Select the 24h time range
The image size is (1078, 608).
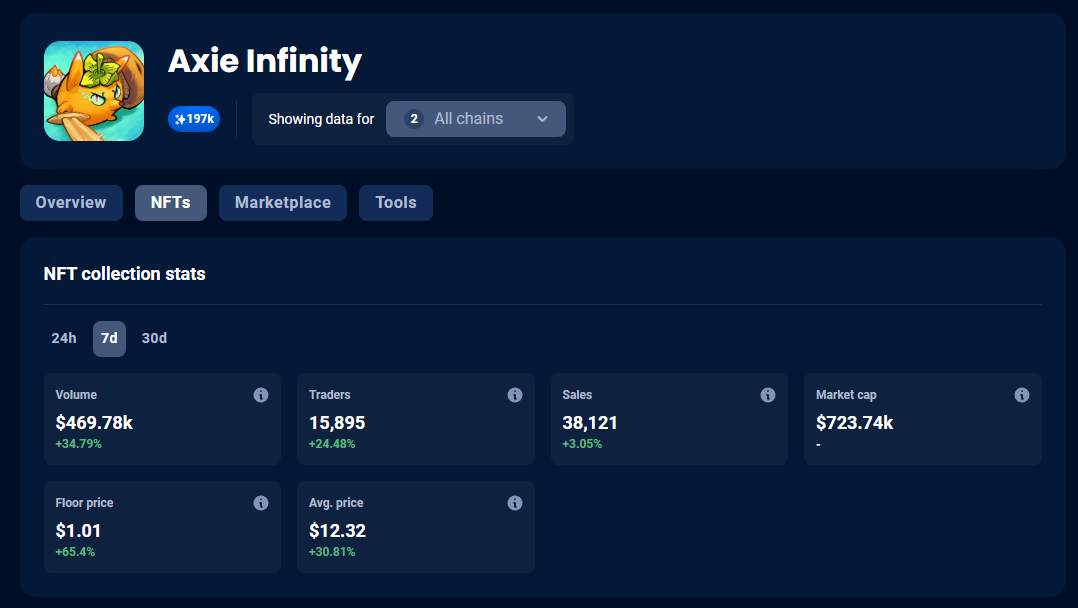coord(64,338)
